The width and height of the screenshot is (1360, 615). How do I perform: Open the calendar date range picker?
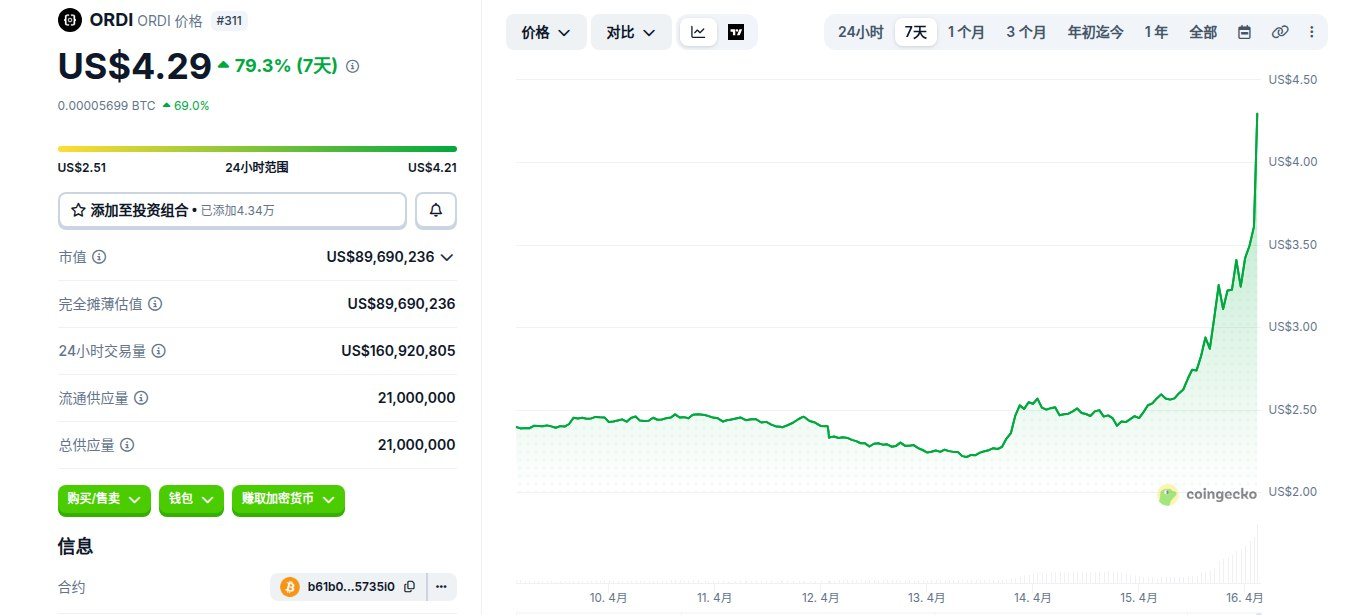(1244, 32)
